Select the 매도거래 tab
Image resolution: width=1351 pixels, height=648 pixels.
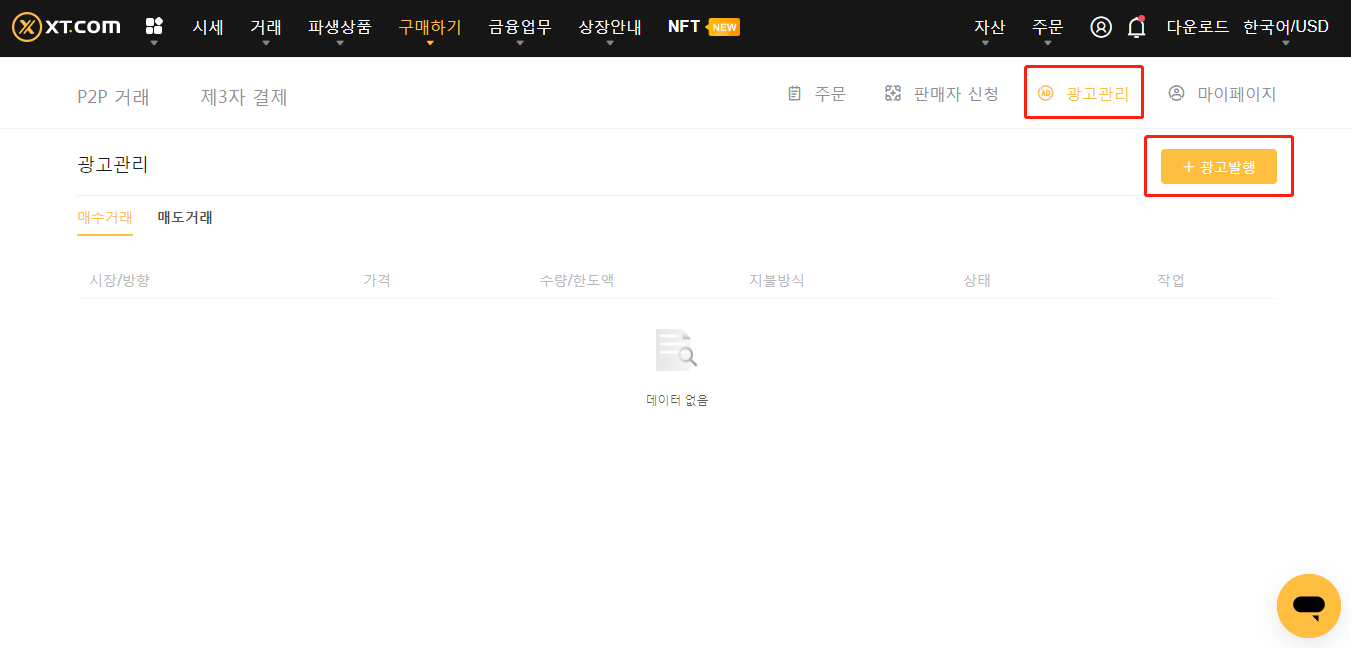[x=185, y=217]
